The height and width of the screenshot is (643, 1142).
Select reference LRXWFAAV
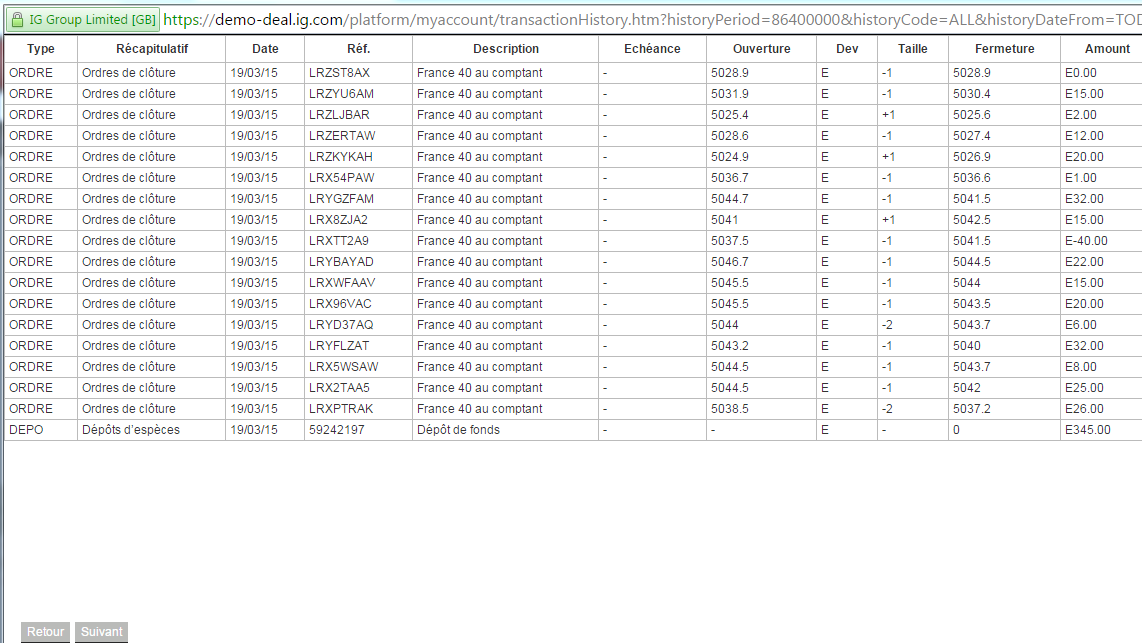[342, 283]
